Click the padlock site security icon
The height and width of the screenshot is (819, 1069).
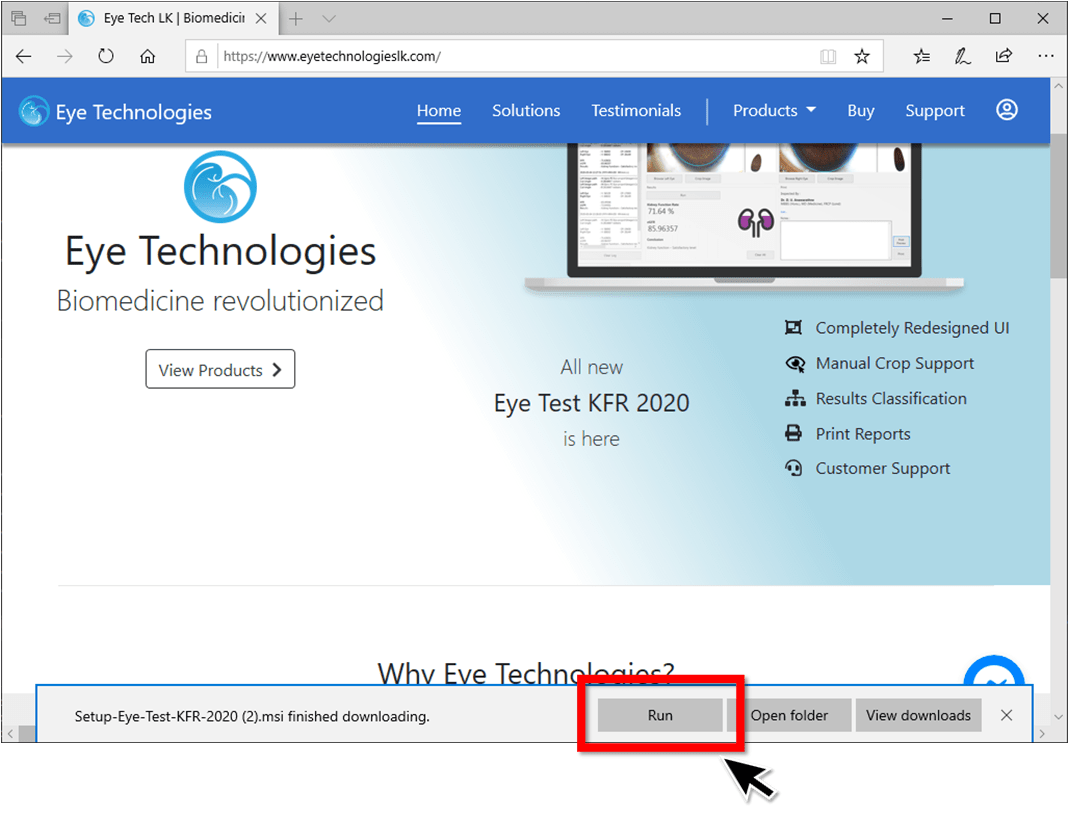202,57
